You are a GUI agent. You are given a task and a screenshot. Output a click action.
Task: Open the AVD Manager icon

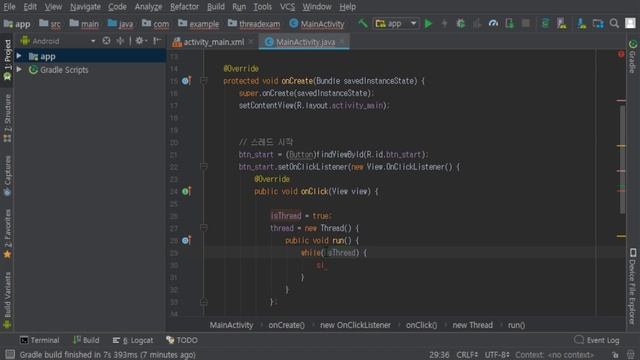(562, 24)
